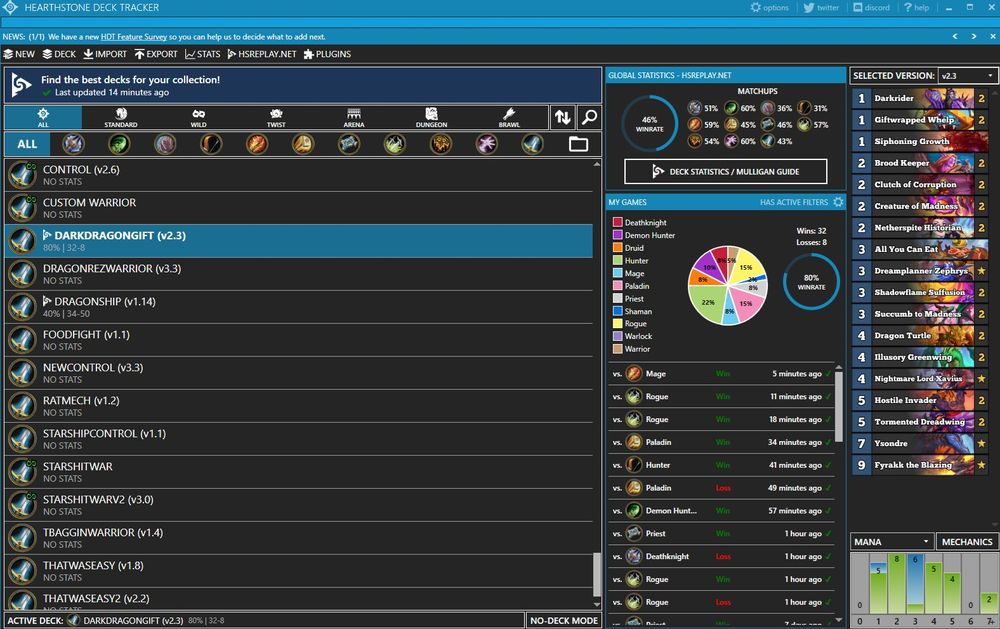Open the deck sort order menu

pyautogui.click(x=562, y=117)
